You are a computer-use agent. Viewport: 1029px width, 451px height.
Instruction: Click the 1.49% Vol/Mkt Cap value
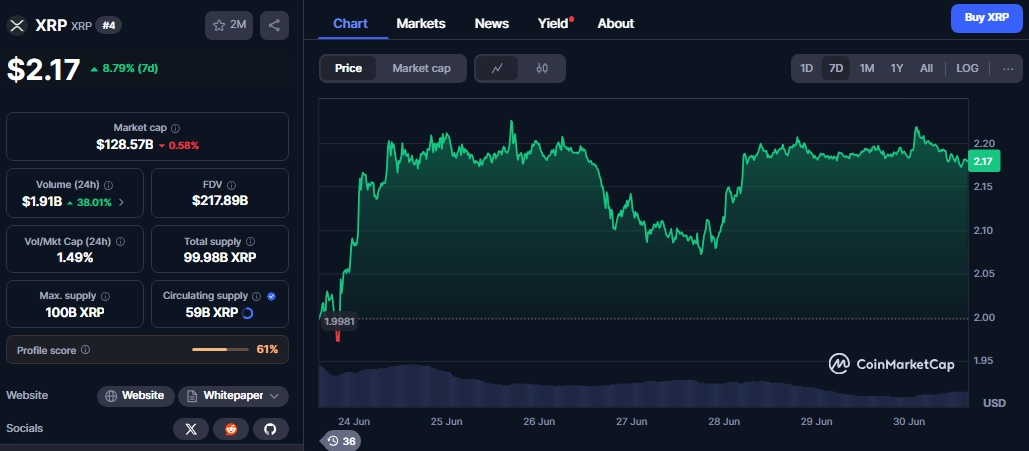pos(74,258)
